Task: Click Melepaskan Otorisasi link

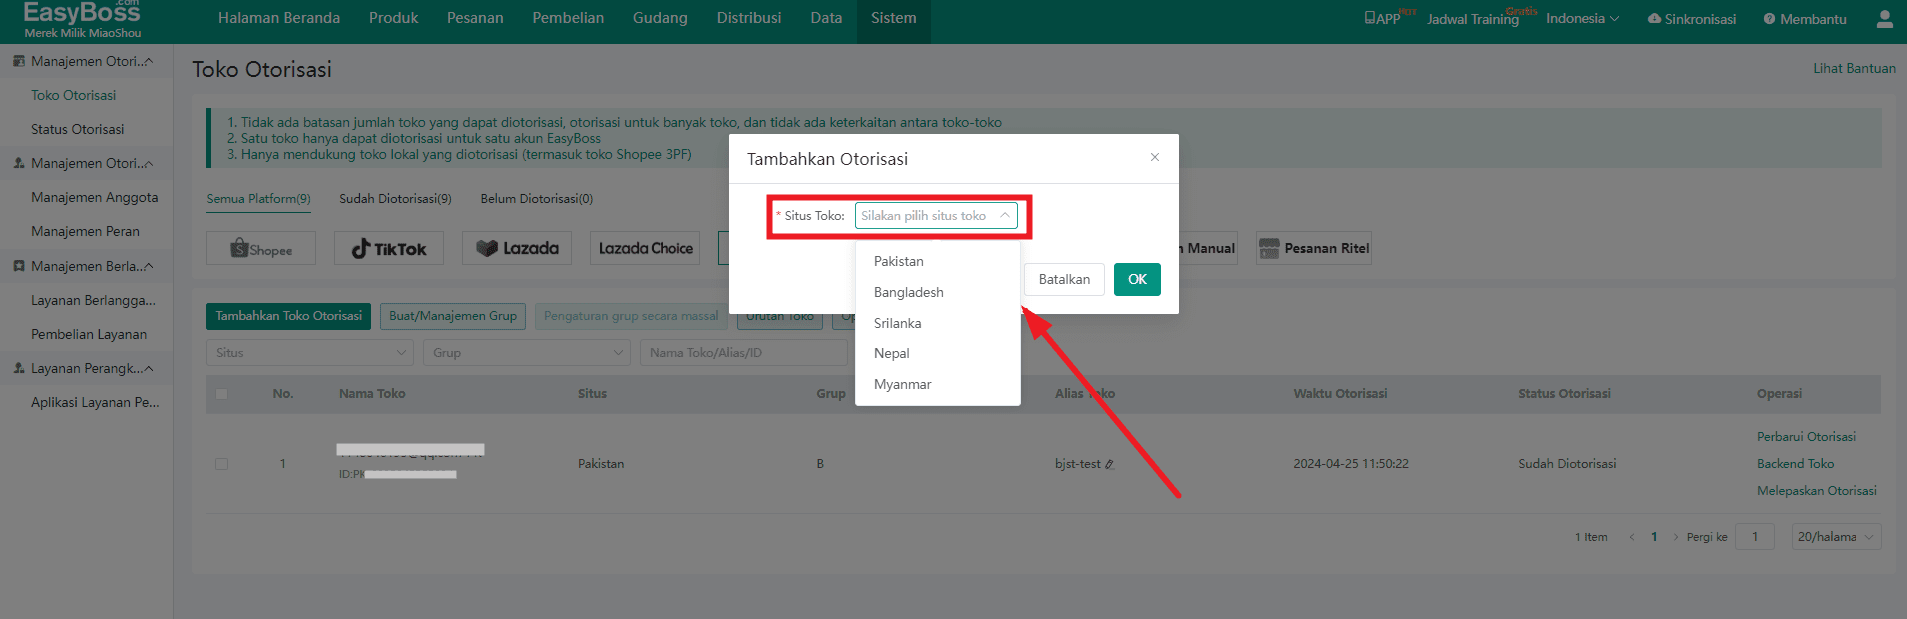Action: click(x=1816, y=491)
